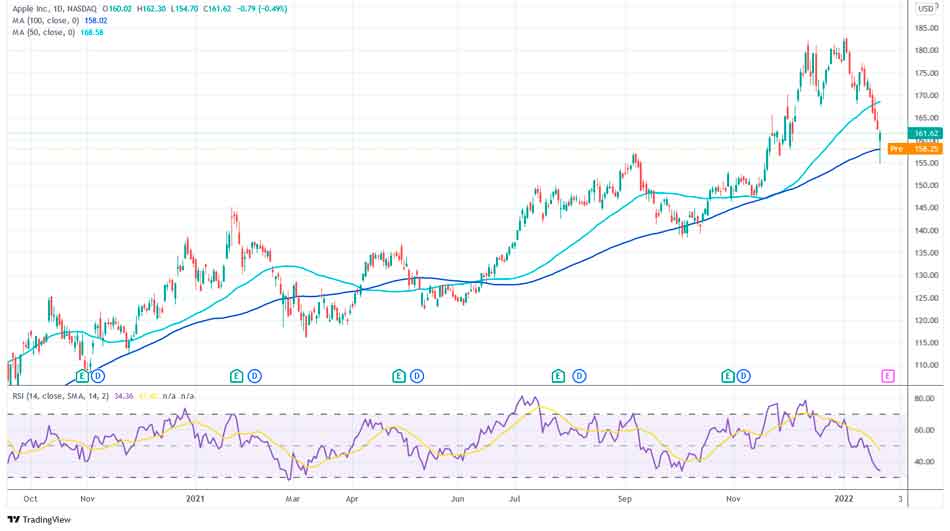Select the pink upcoming earnings E marker
Screen dimensions: 950x531
click(x=886, y=376)
